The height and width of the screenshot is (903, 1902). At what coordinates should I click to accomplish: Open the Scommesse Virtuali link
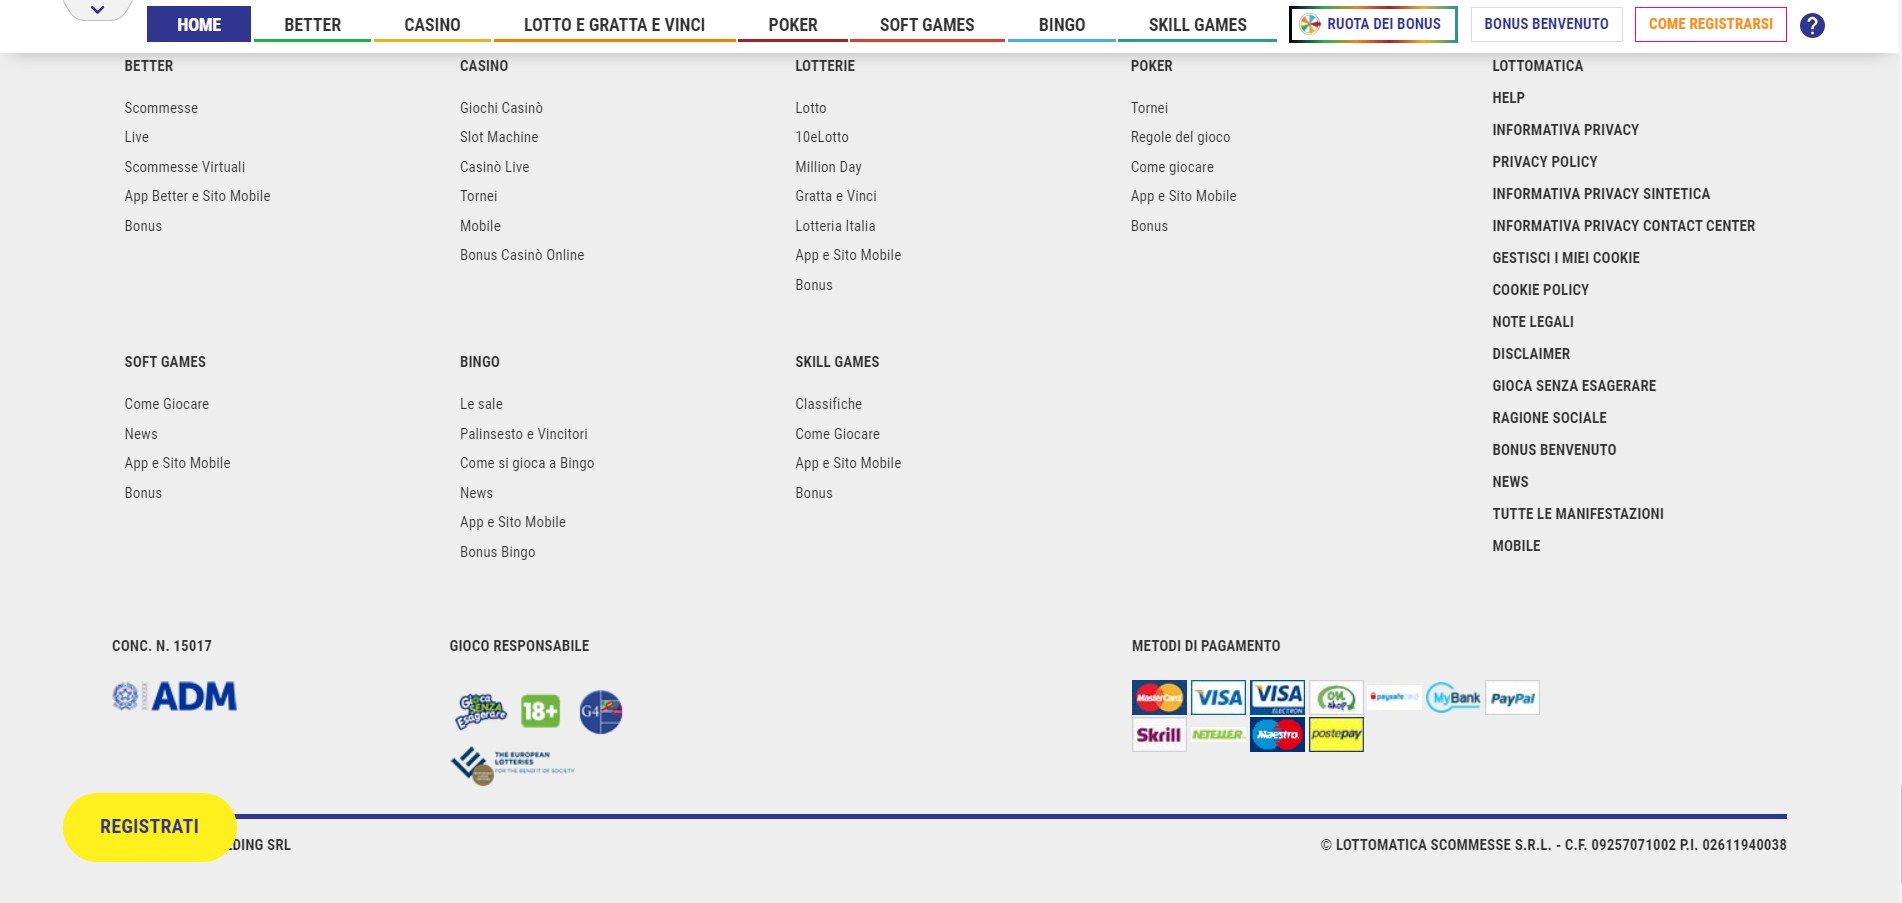184,167
